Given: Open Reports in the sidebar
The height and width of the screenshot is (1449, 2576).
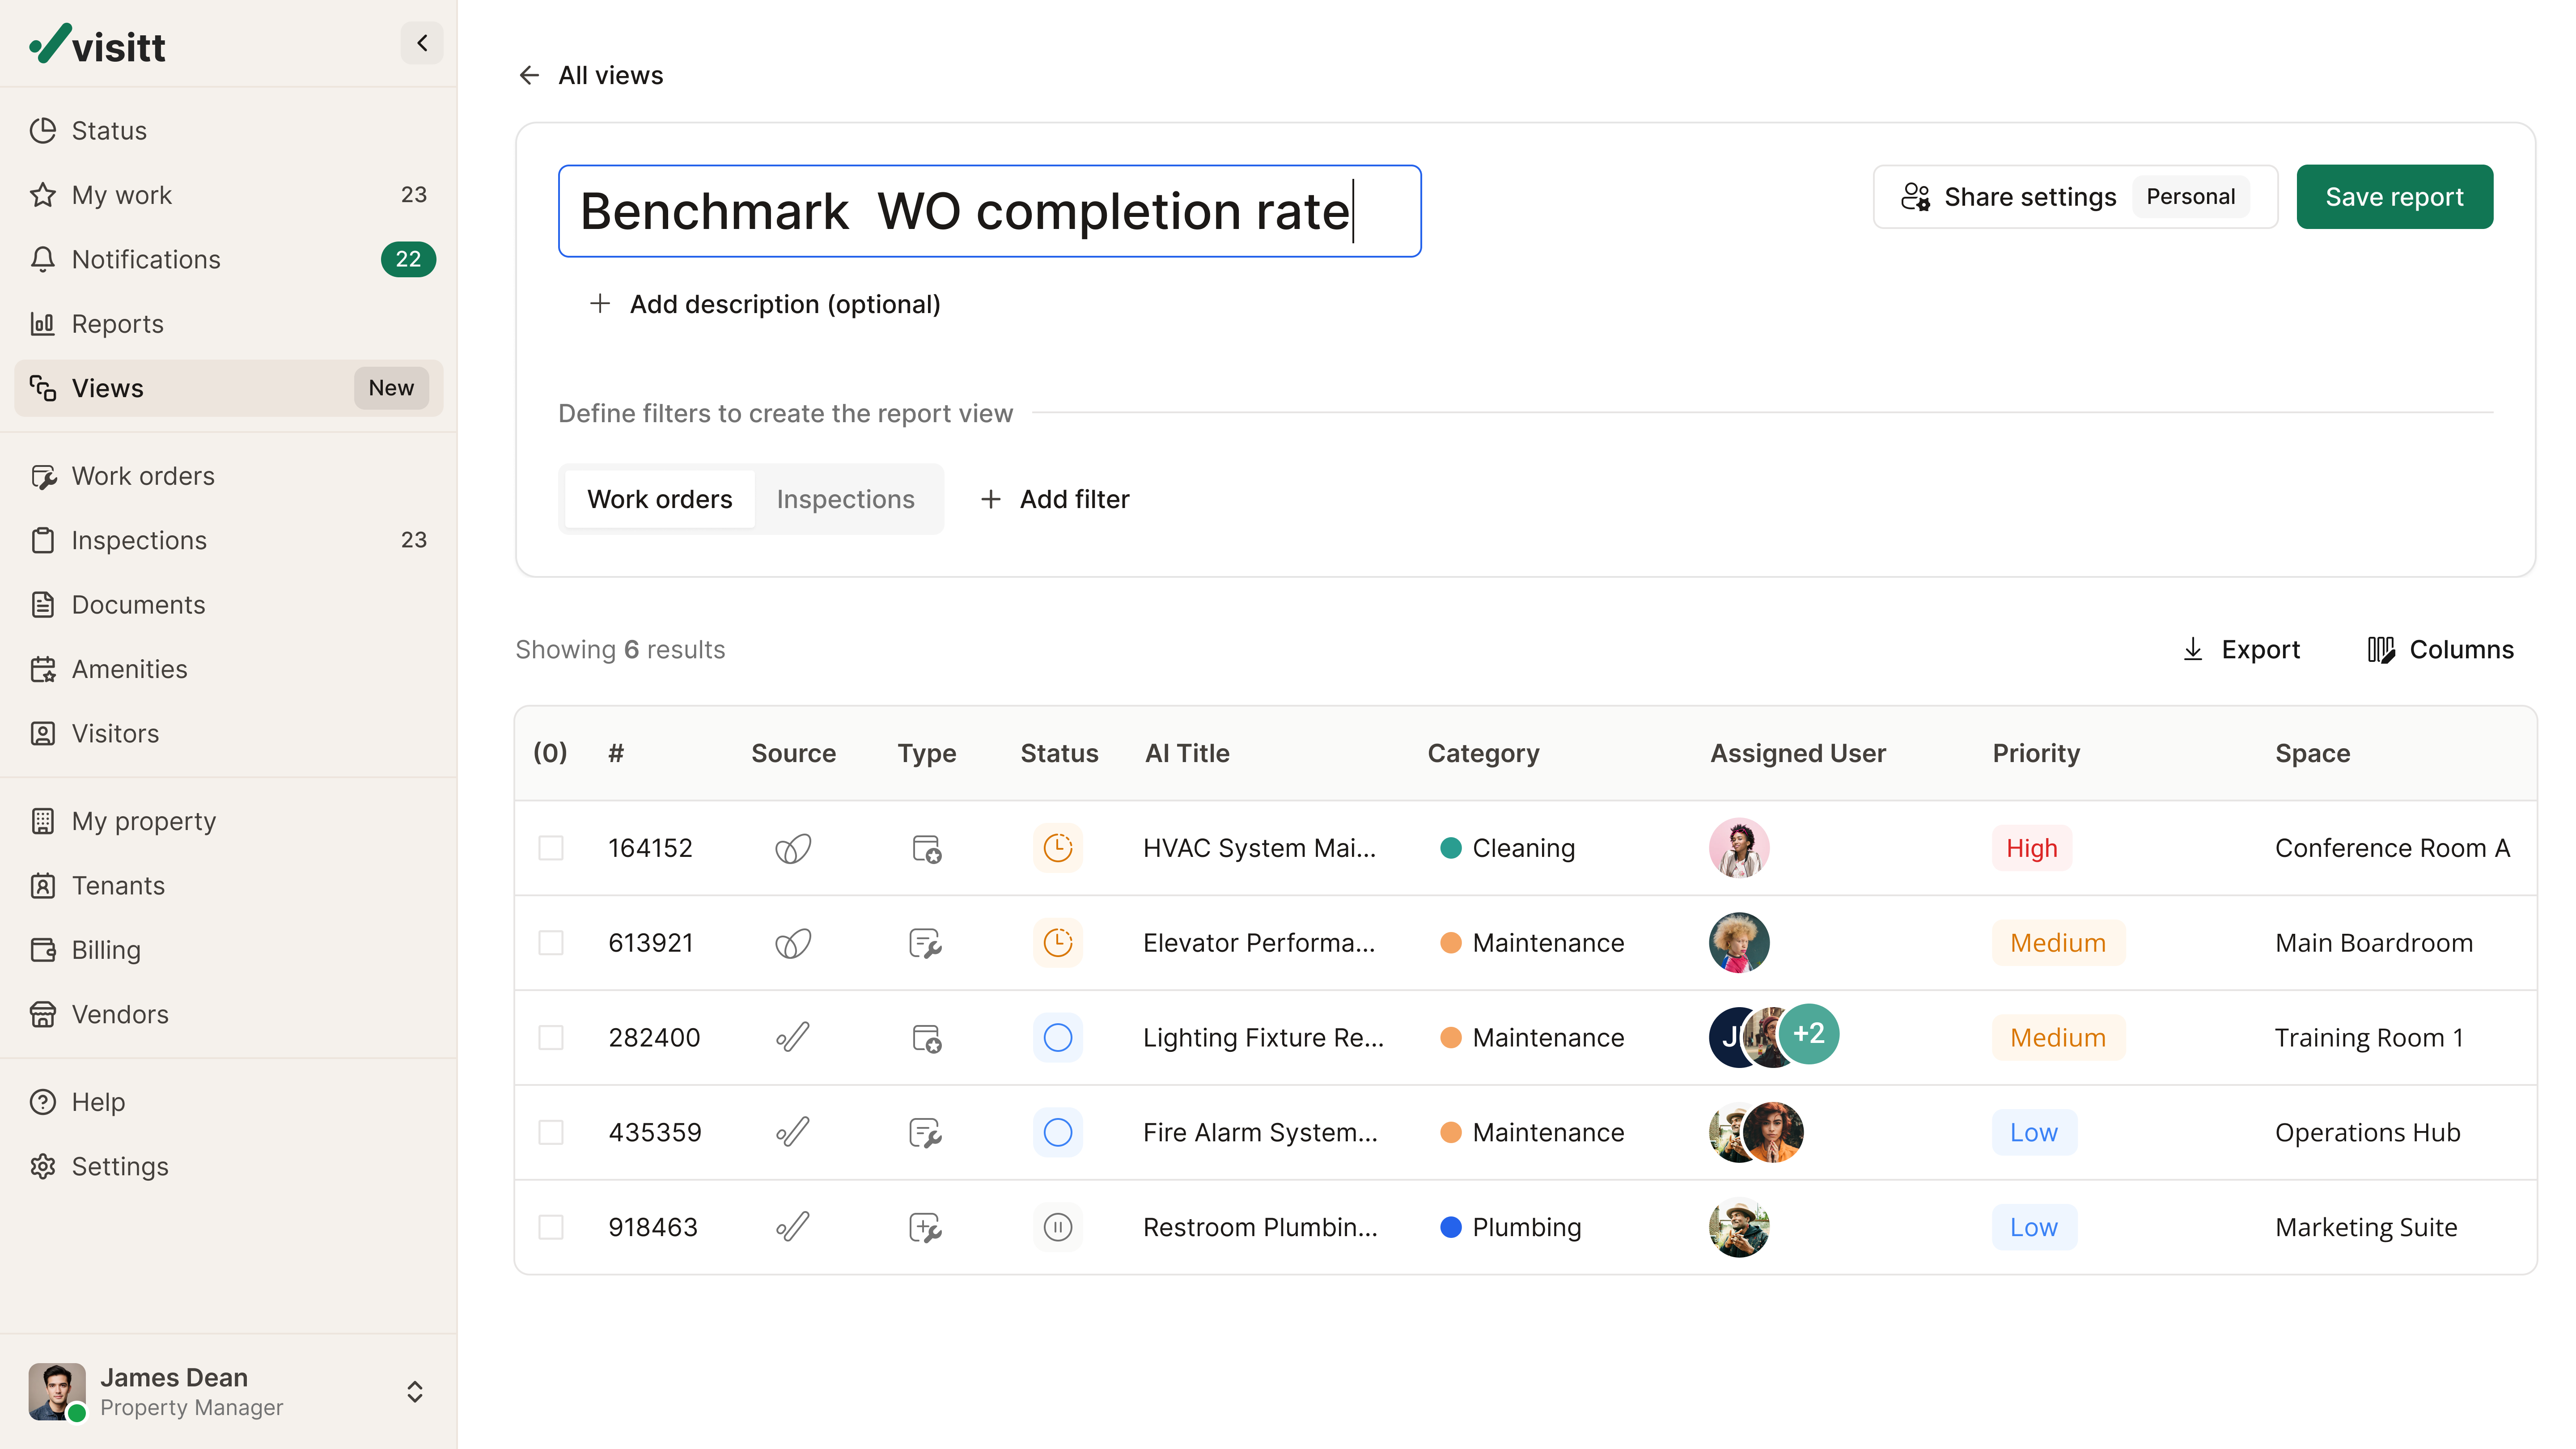Looking at the screenshot, I should click(x=229, y=324).
